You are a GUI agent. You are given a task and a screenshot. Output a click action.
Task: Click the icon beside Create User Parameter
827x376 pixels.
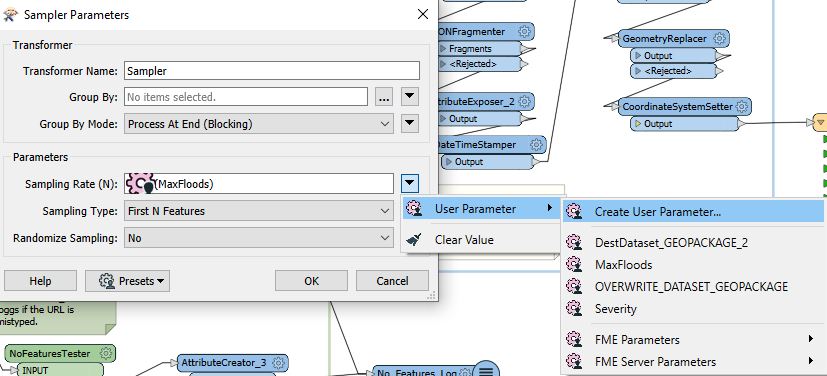tap(573, 212)
